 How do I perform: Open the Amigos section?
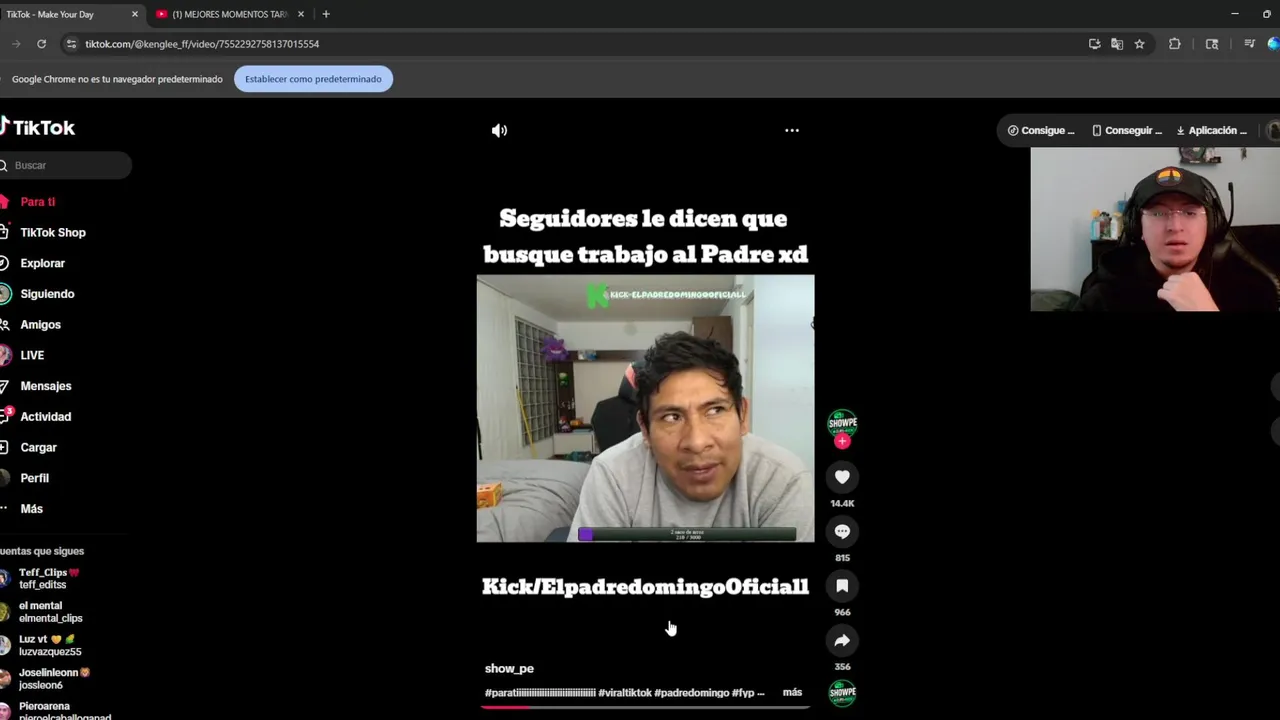[x=40, y=325]
